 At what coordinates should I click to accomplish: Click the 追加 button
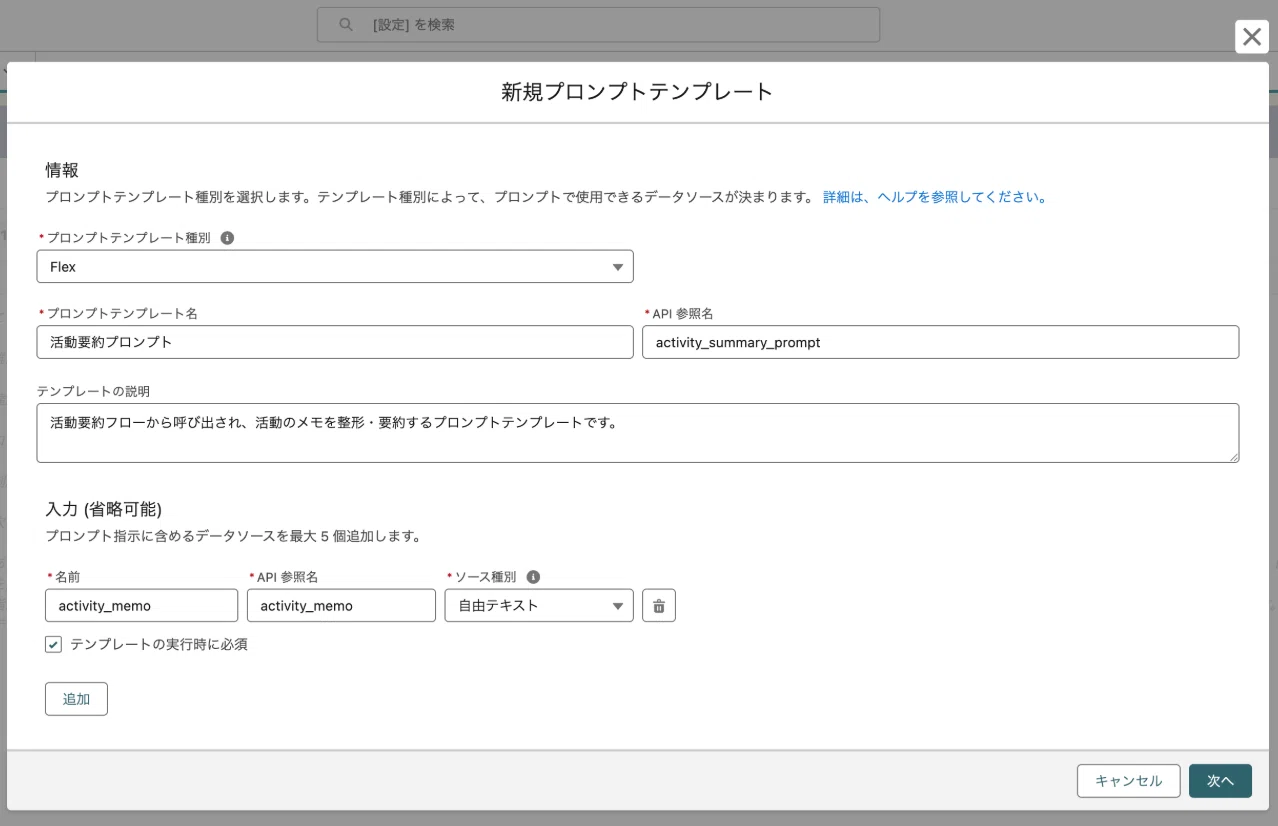(76, 699)
